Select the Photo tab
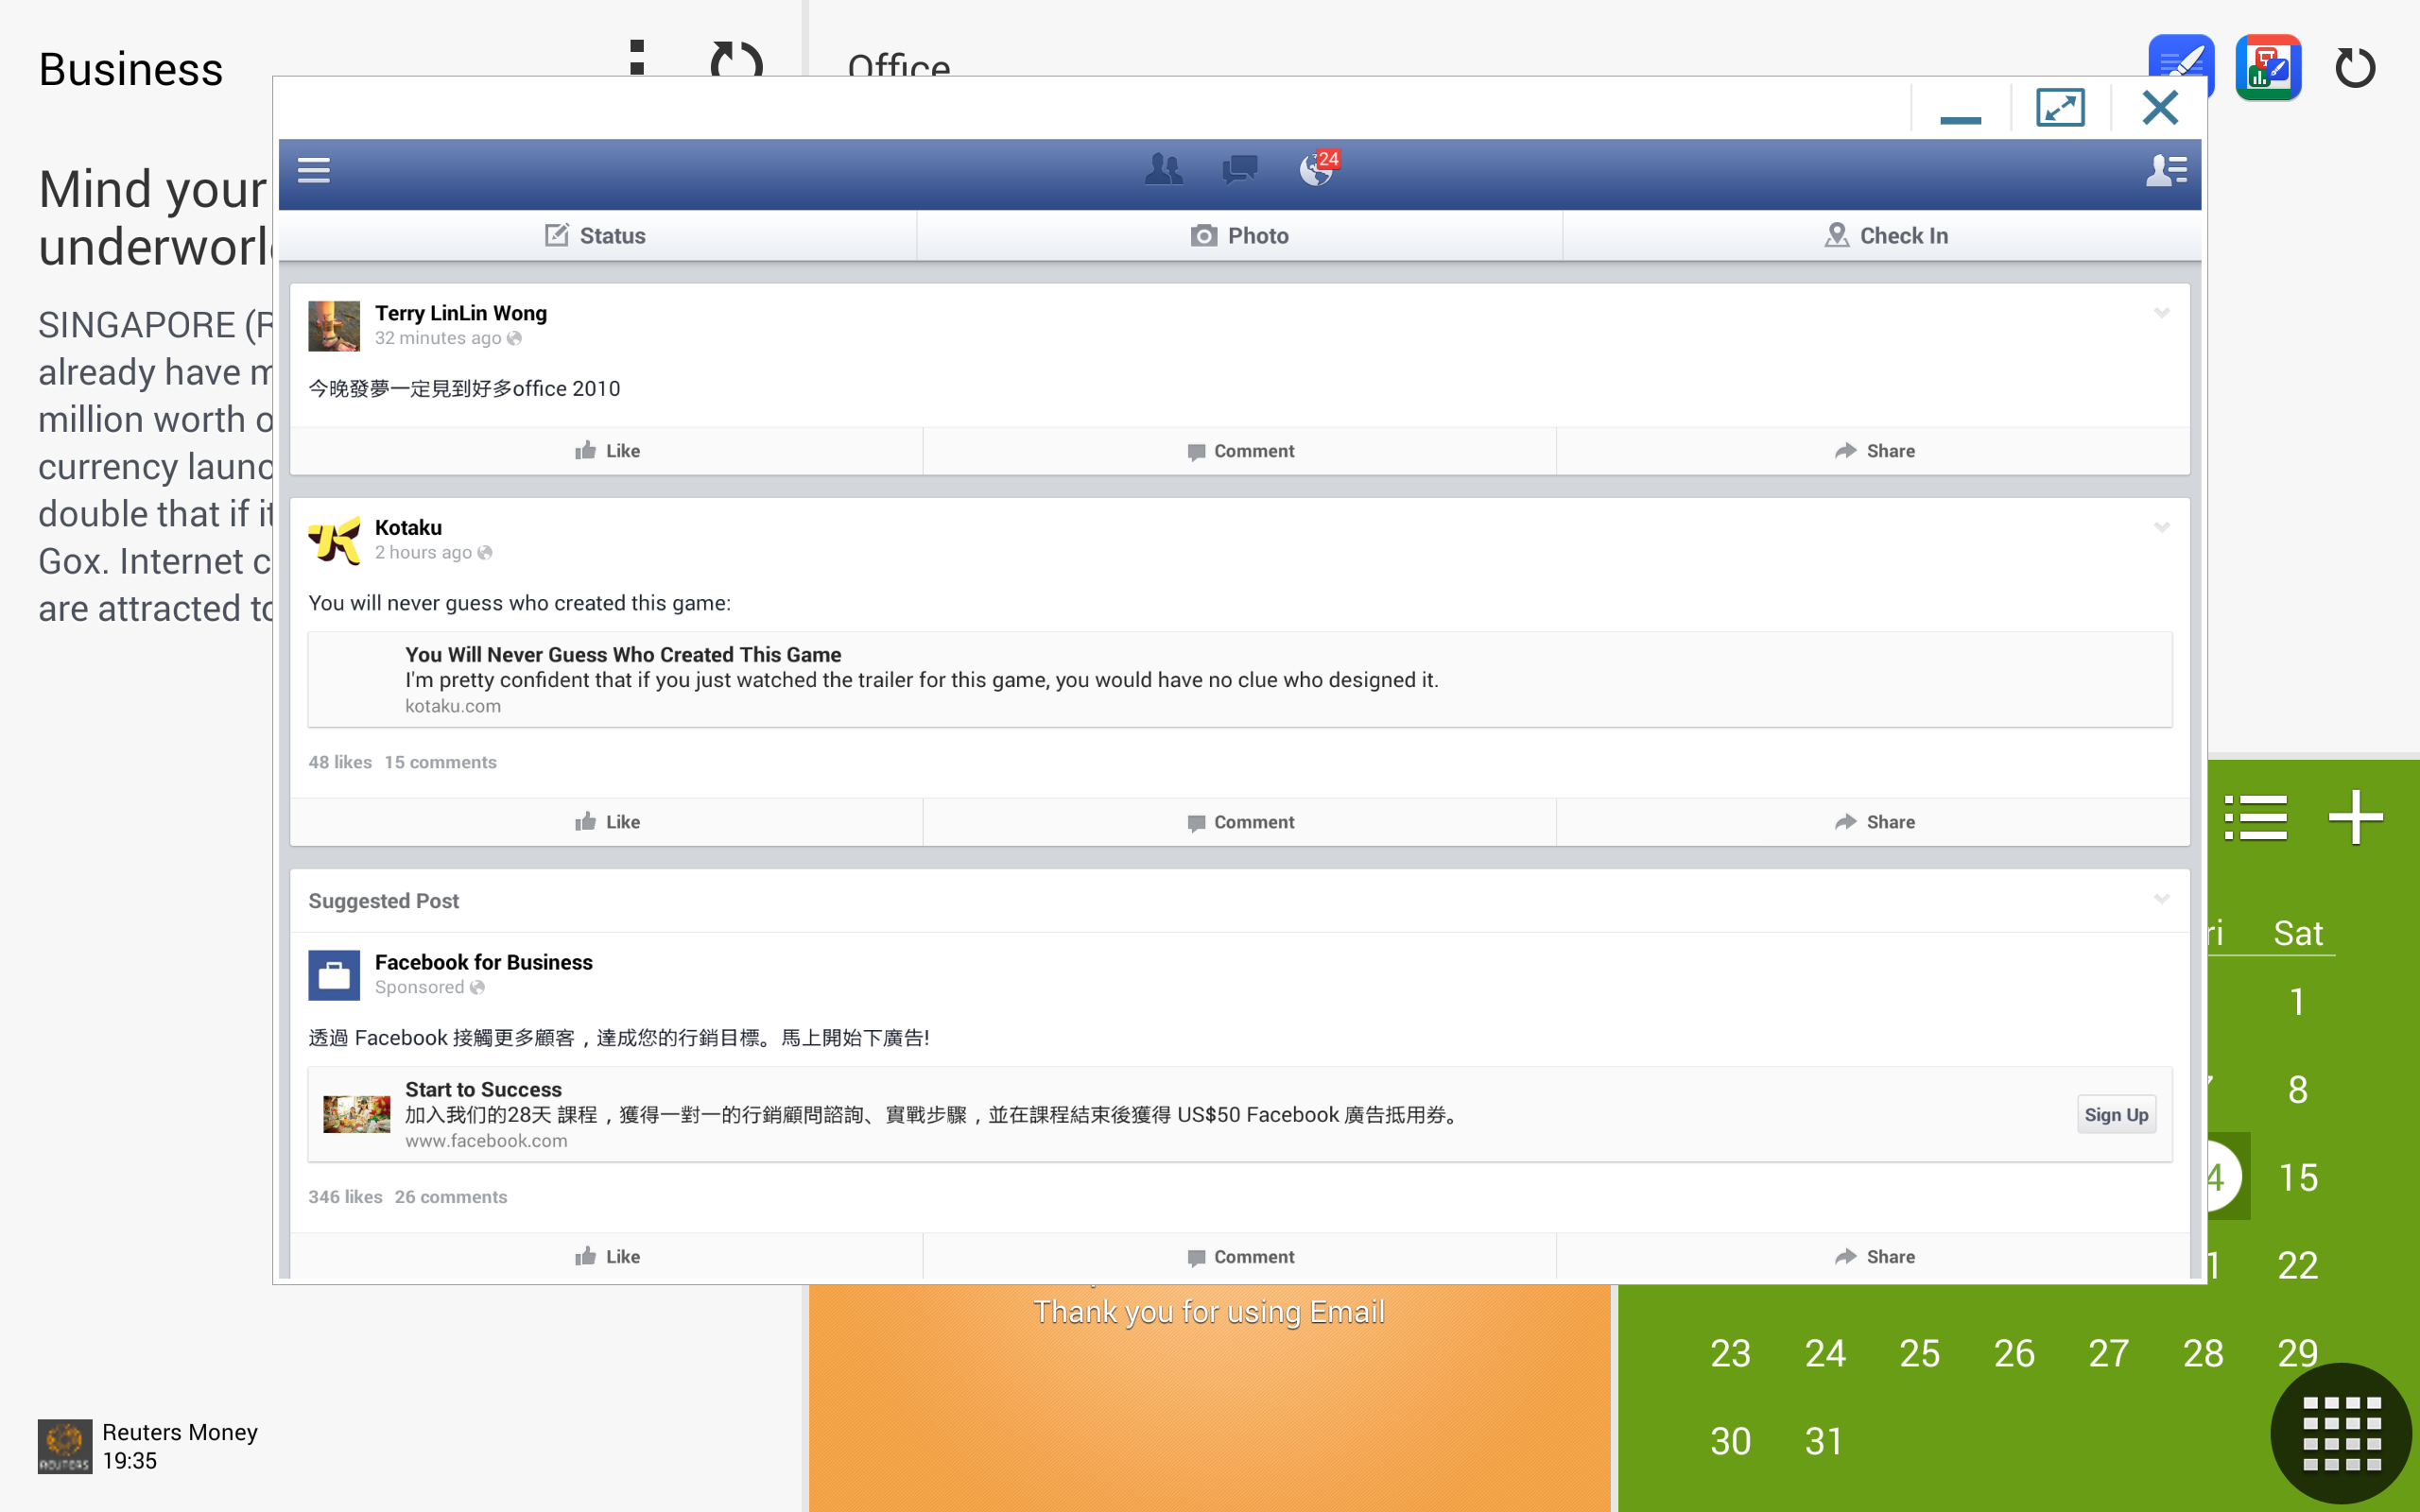 coord(1239,236)
